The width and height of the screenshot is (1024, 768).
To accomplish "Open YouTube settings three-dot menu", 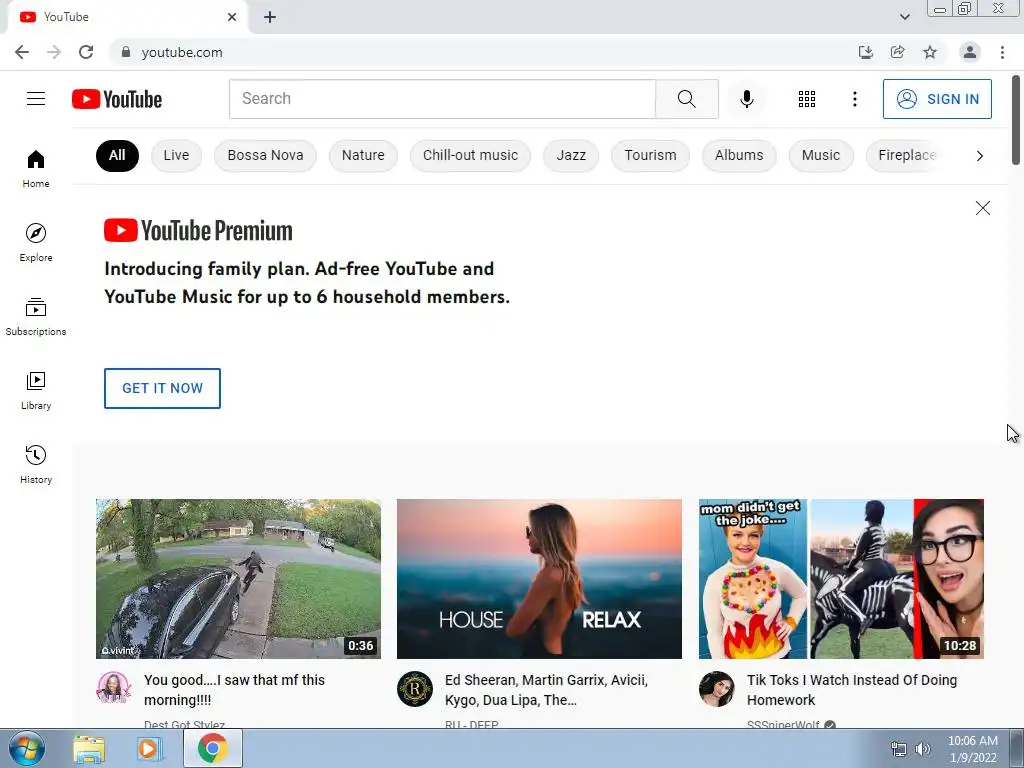I will pyautogui.click(x=854, y=99).
